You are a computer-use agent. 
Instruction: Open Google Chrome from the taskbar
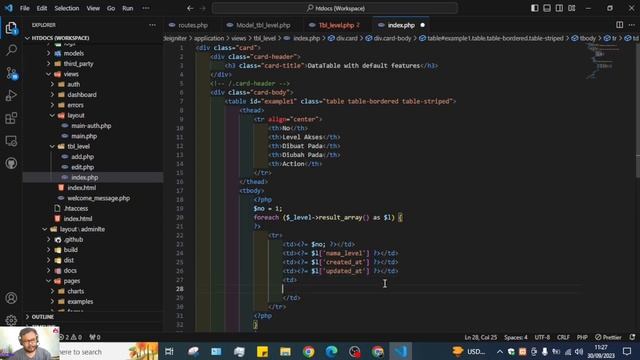[309, 351]
